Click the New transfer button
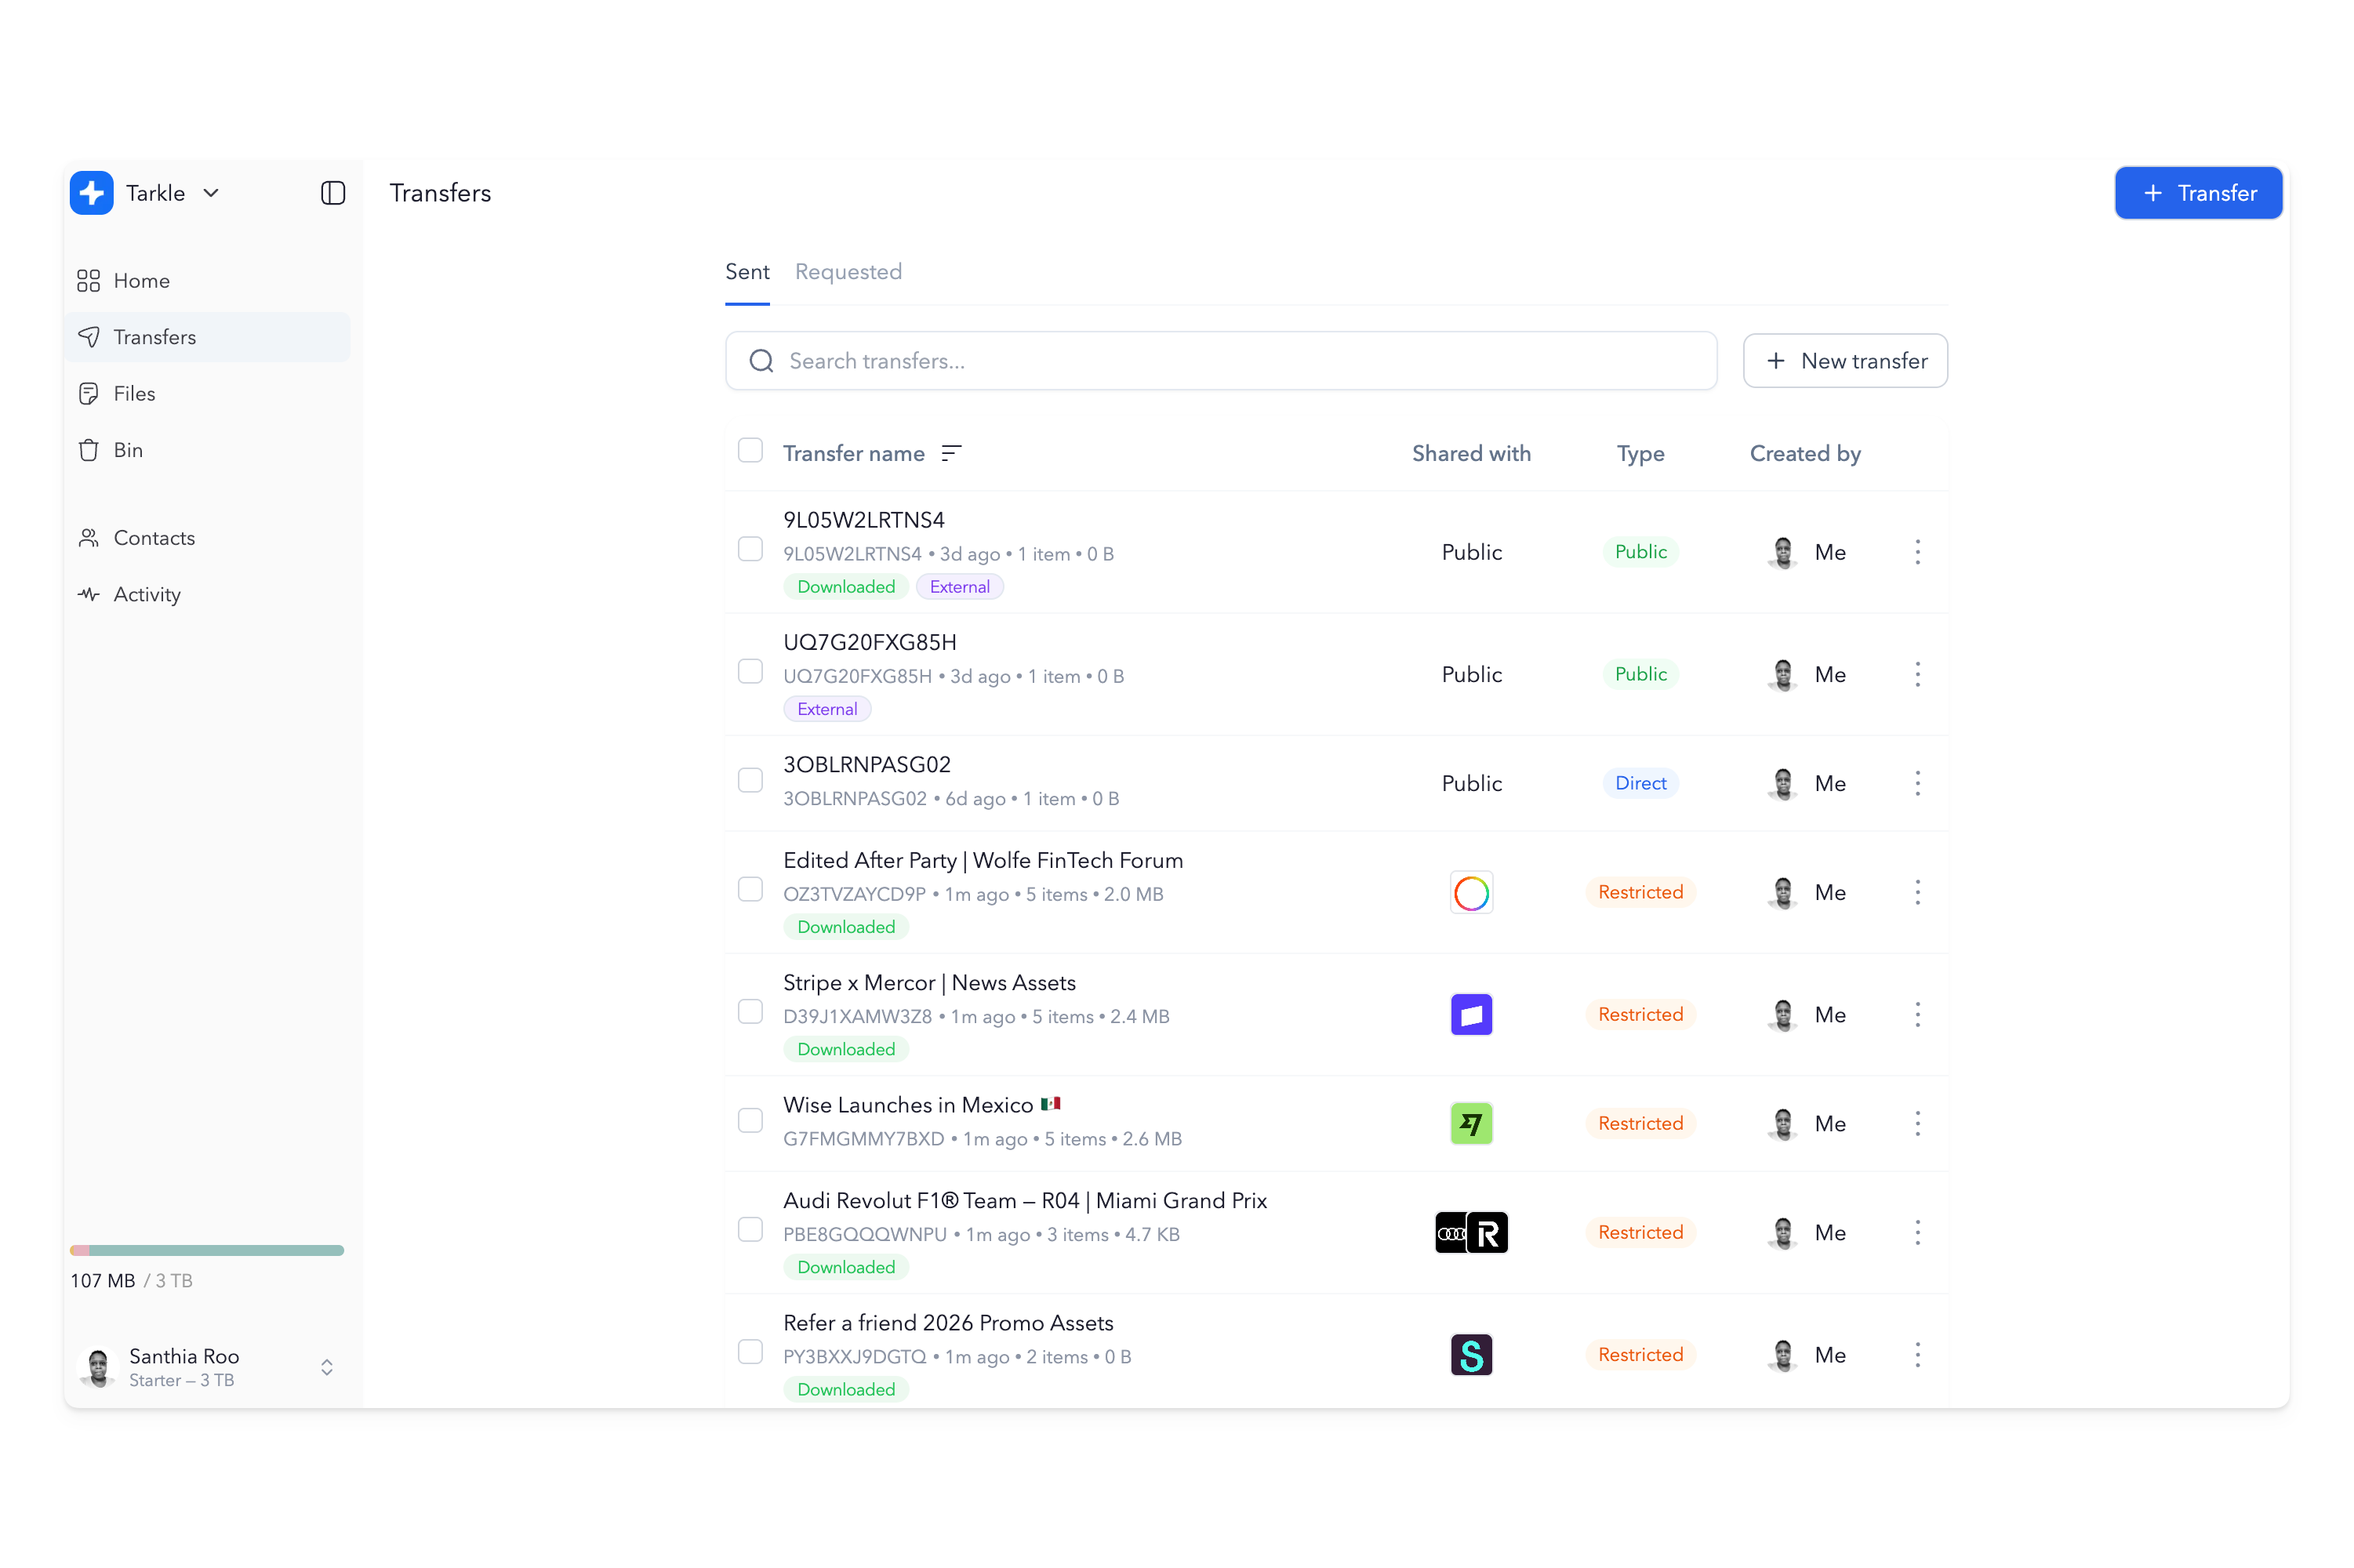 tap(1845, 361)
